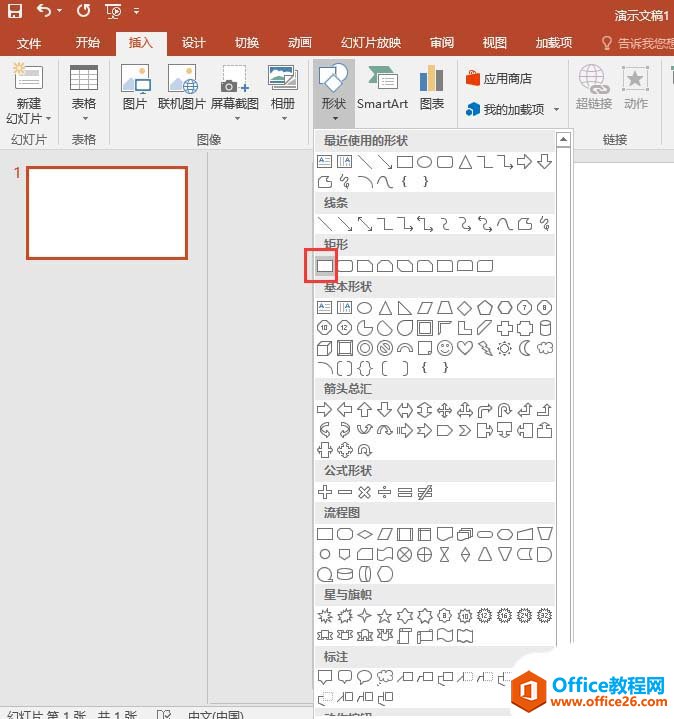Screen dimensions: 674x719
Task: Open 应用商店 add-in store
Action: coord(499,78)
